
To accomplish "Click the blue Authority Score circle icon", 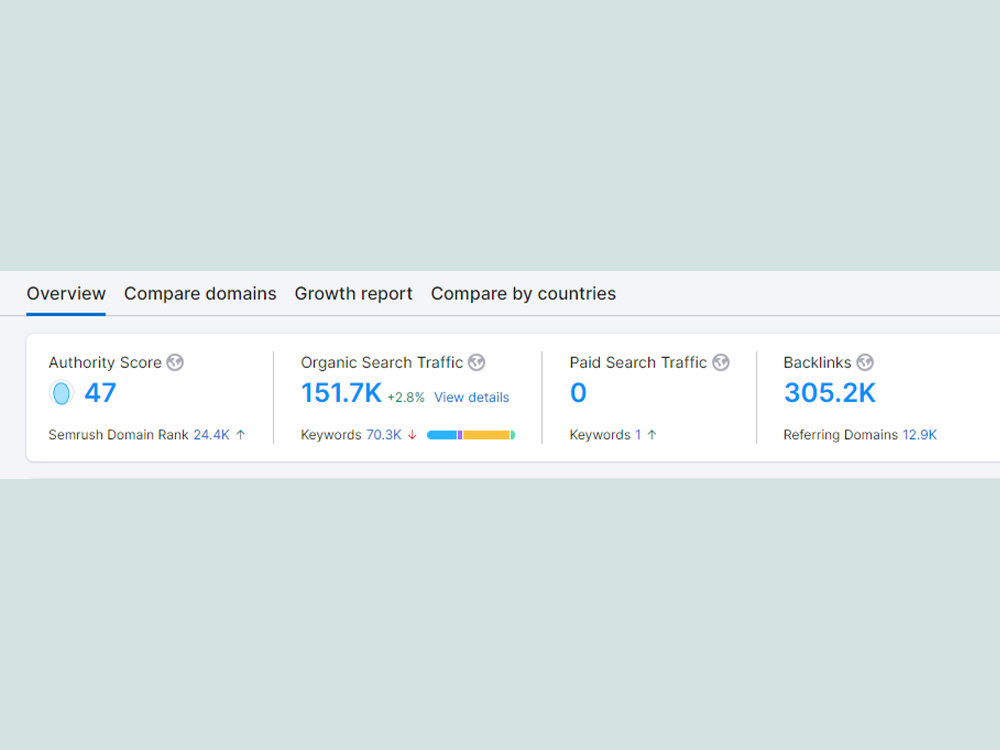I will (61, 393).
